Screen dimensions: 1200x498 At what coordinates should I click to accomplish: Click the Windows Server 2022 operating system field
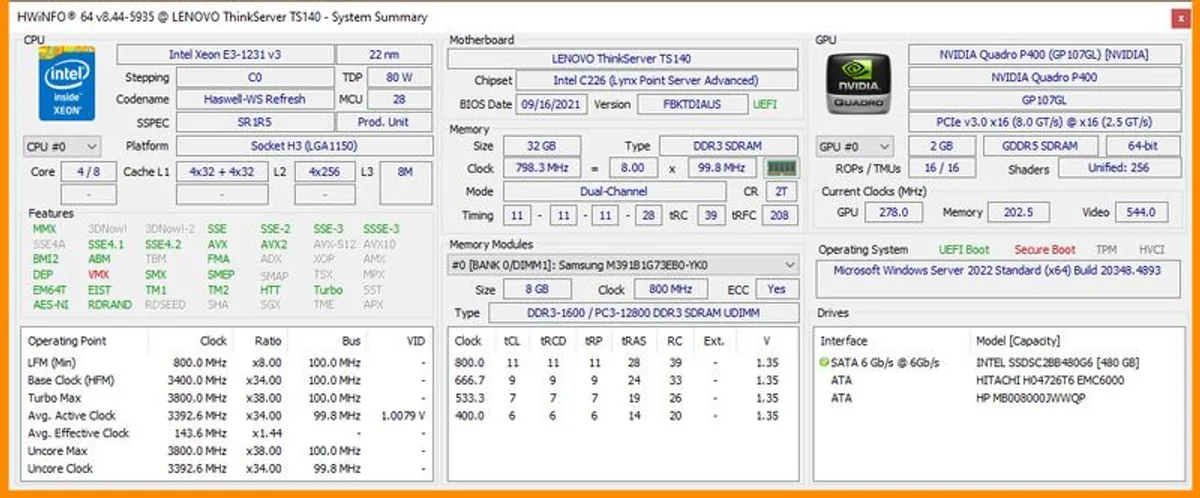pos(996,277)
